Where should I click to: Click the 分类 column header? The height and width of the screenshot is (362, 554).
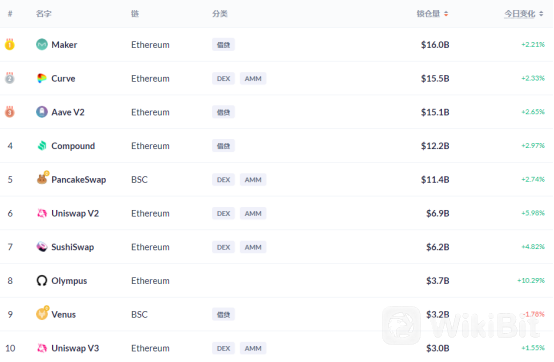coord(220,14)
